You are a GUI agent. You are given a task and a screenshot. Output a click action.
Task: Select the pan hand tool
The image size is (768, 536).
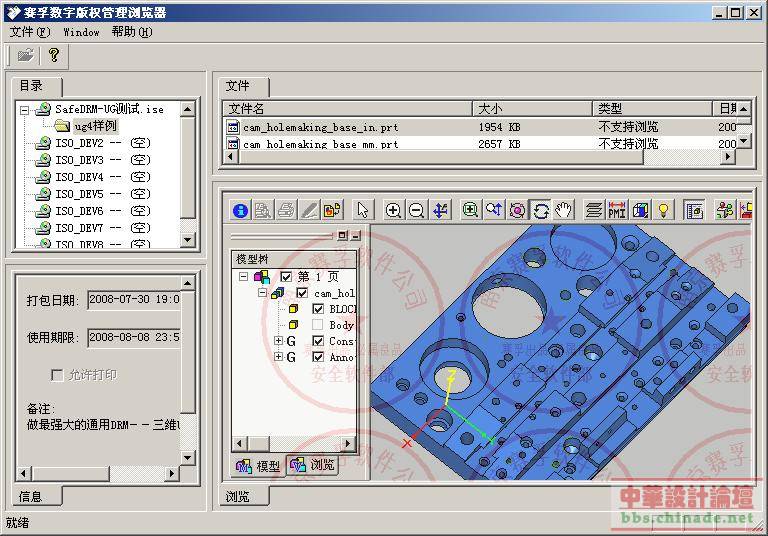(564, 211)
